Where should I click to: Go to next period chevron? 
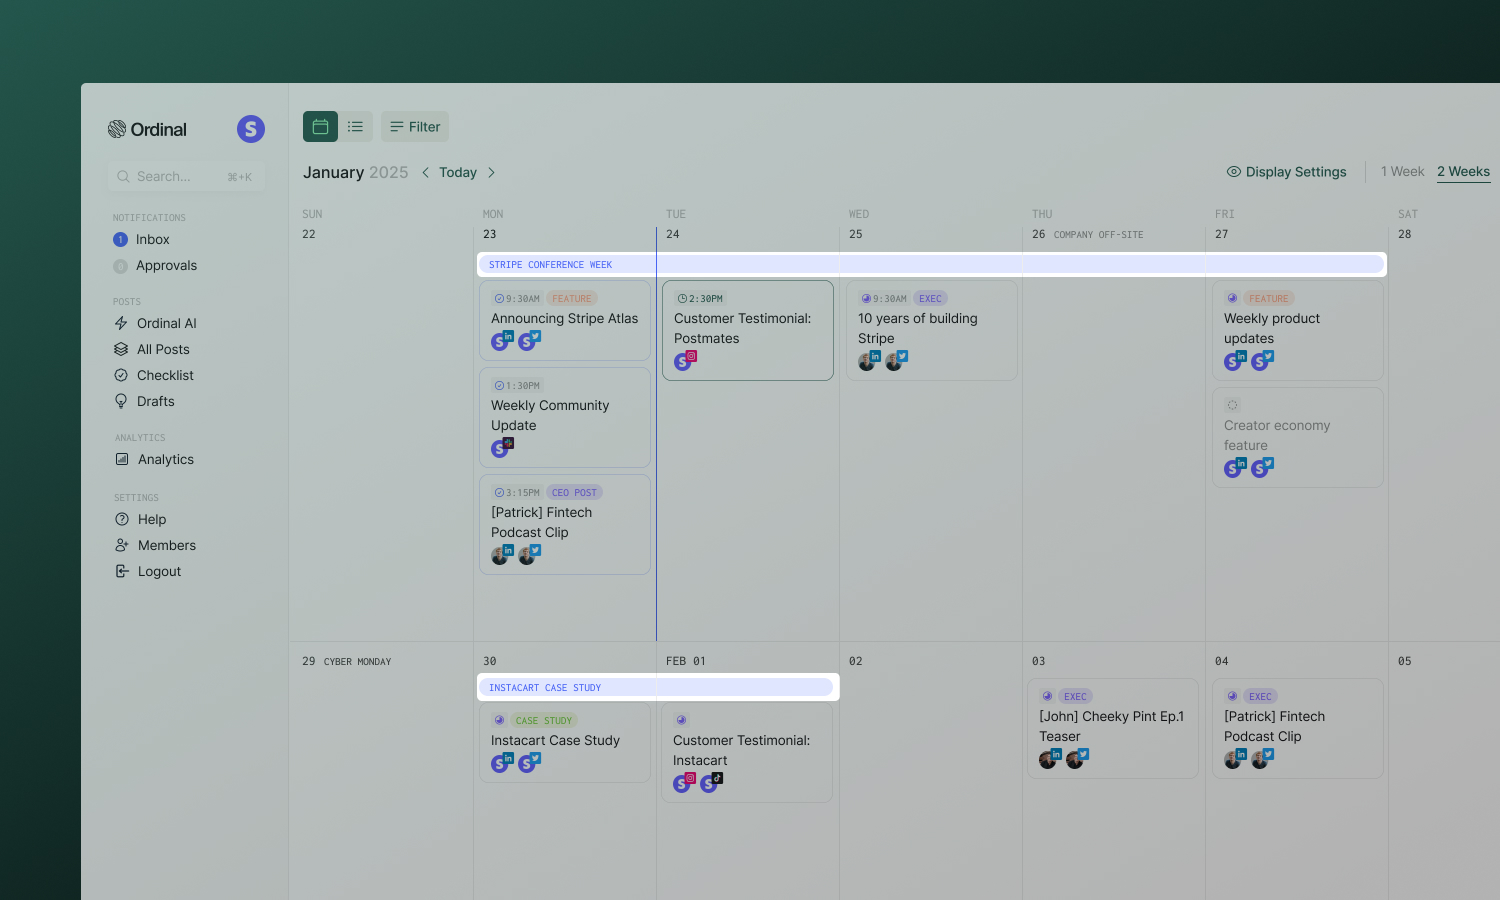pos(491,172)
